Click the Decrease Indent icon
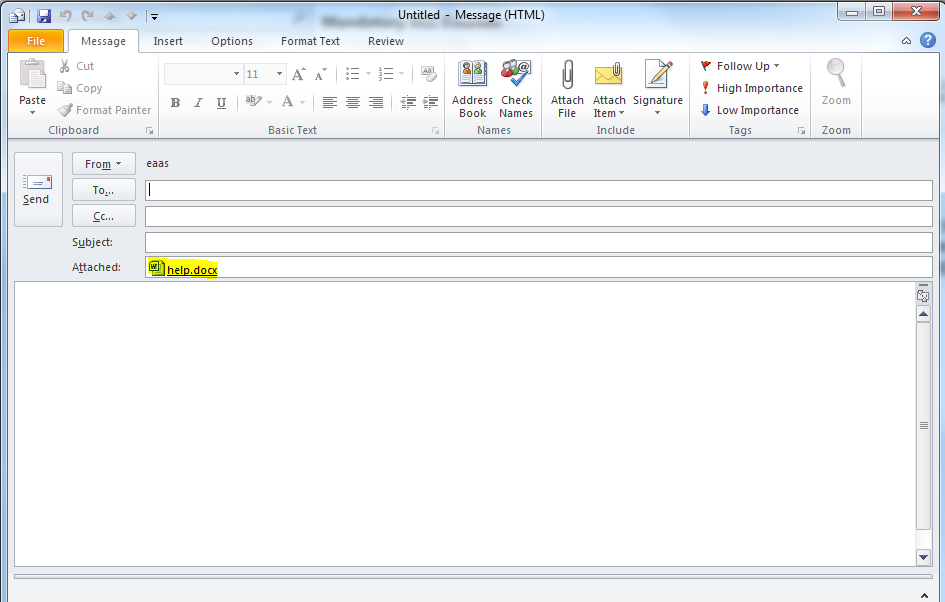Image resolution: width=945 pixels, height=602 pixels. click(408, 102)
